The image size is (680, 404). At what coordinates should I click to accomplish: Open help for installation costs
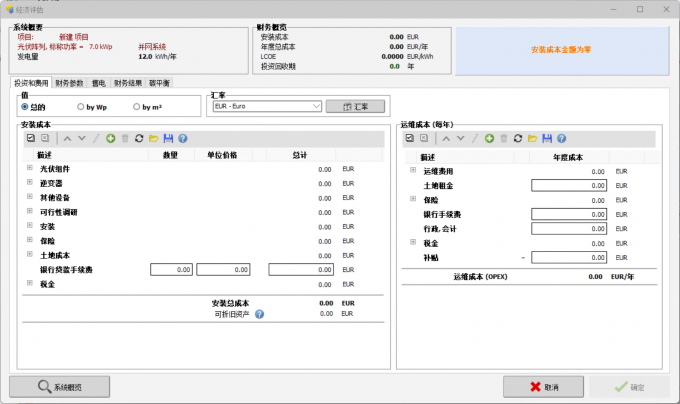tap(183, 138)
